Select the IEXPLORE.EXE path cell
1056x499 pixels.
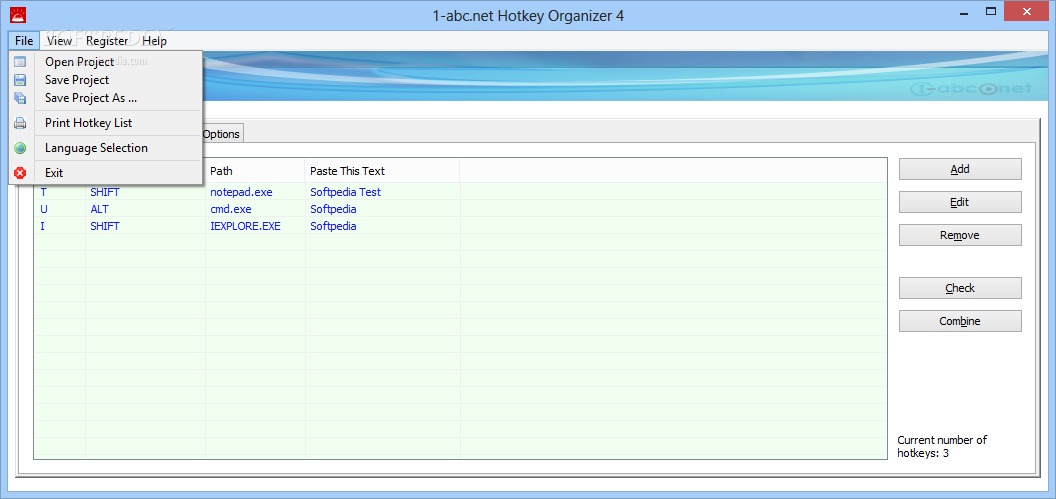245,226
